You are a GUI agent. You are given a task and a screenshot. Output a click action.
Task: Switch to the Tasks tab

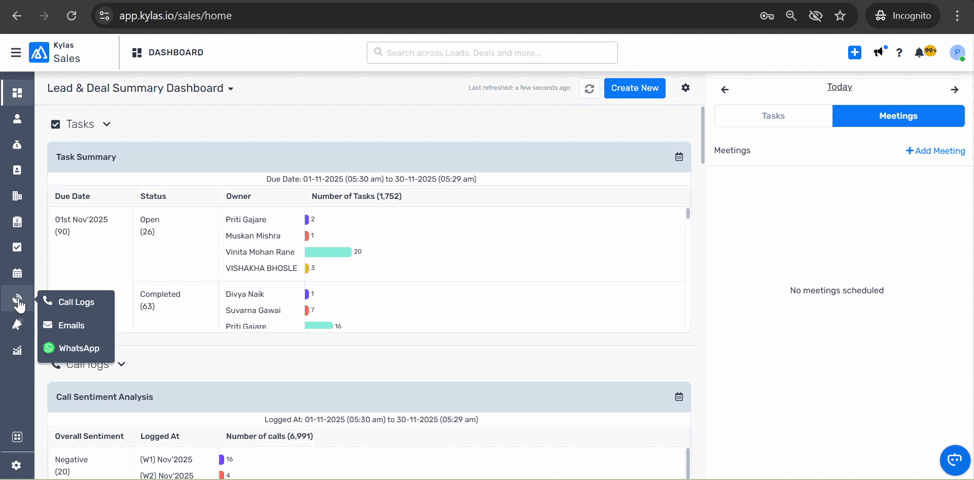[773, 116]
